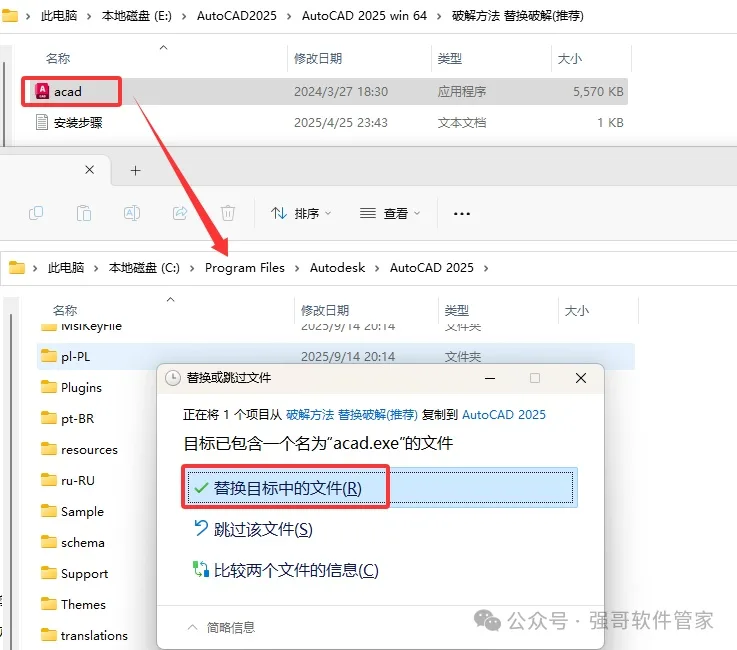This screenshot has height=650, width=737.
Task: Open AutoCAD 2025 destination link in dialog
Action: coord(504,415)
